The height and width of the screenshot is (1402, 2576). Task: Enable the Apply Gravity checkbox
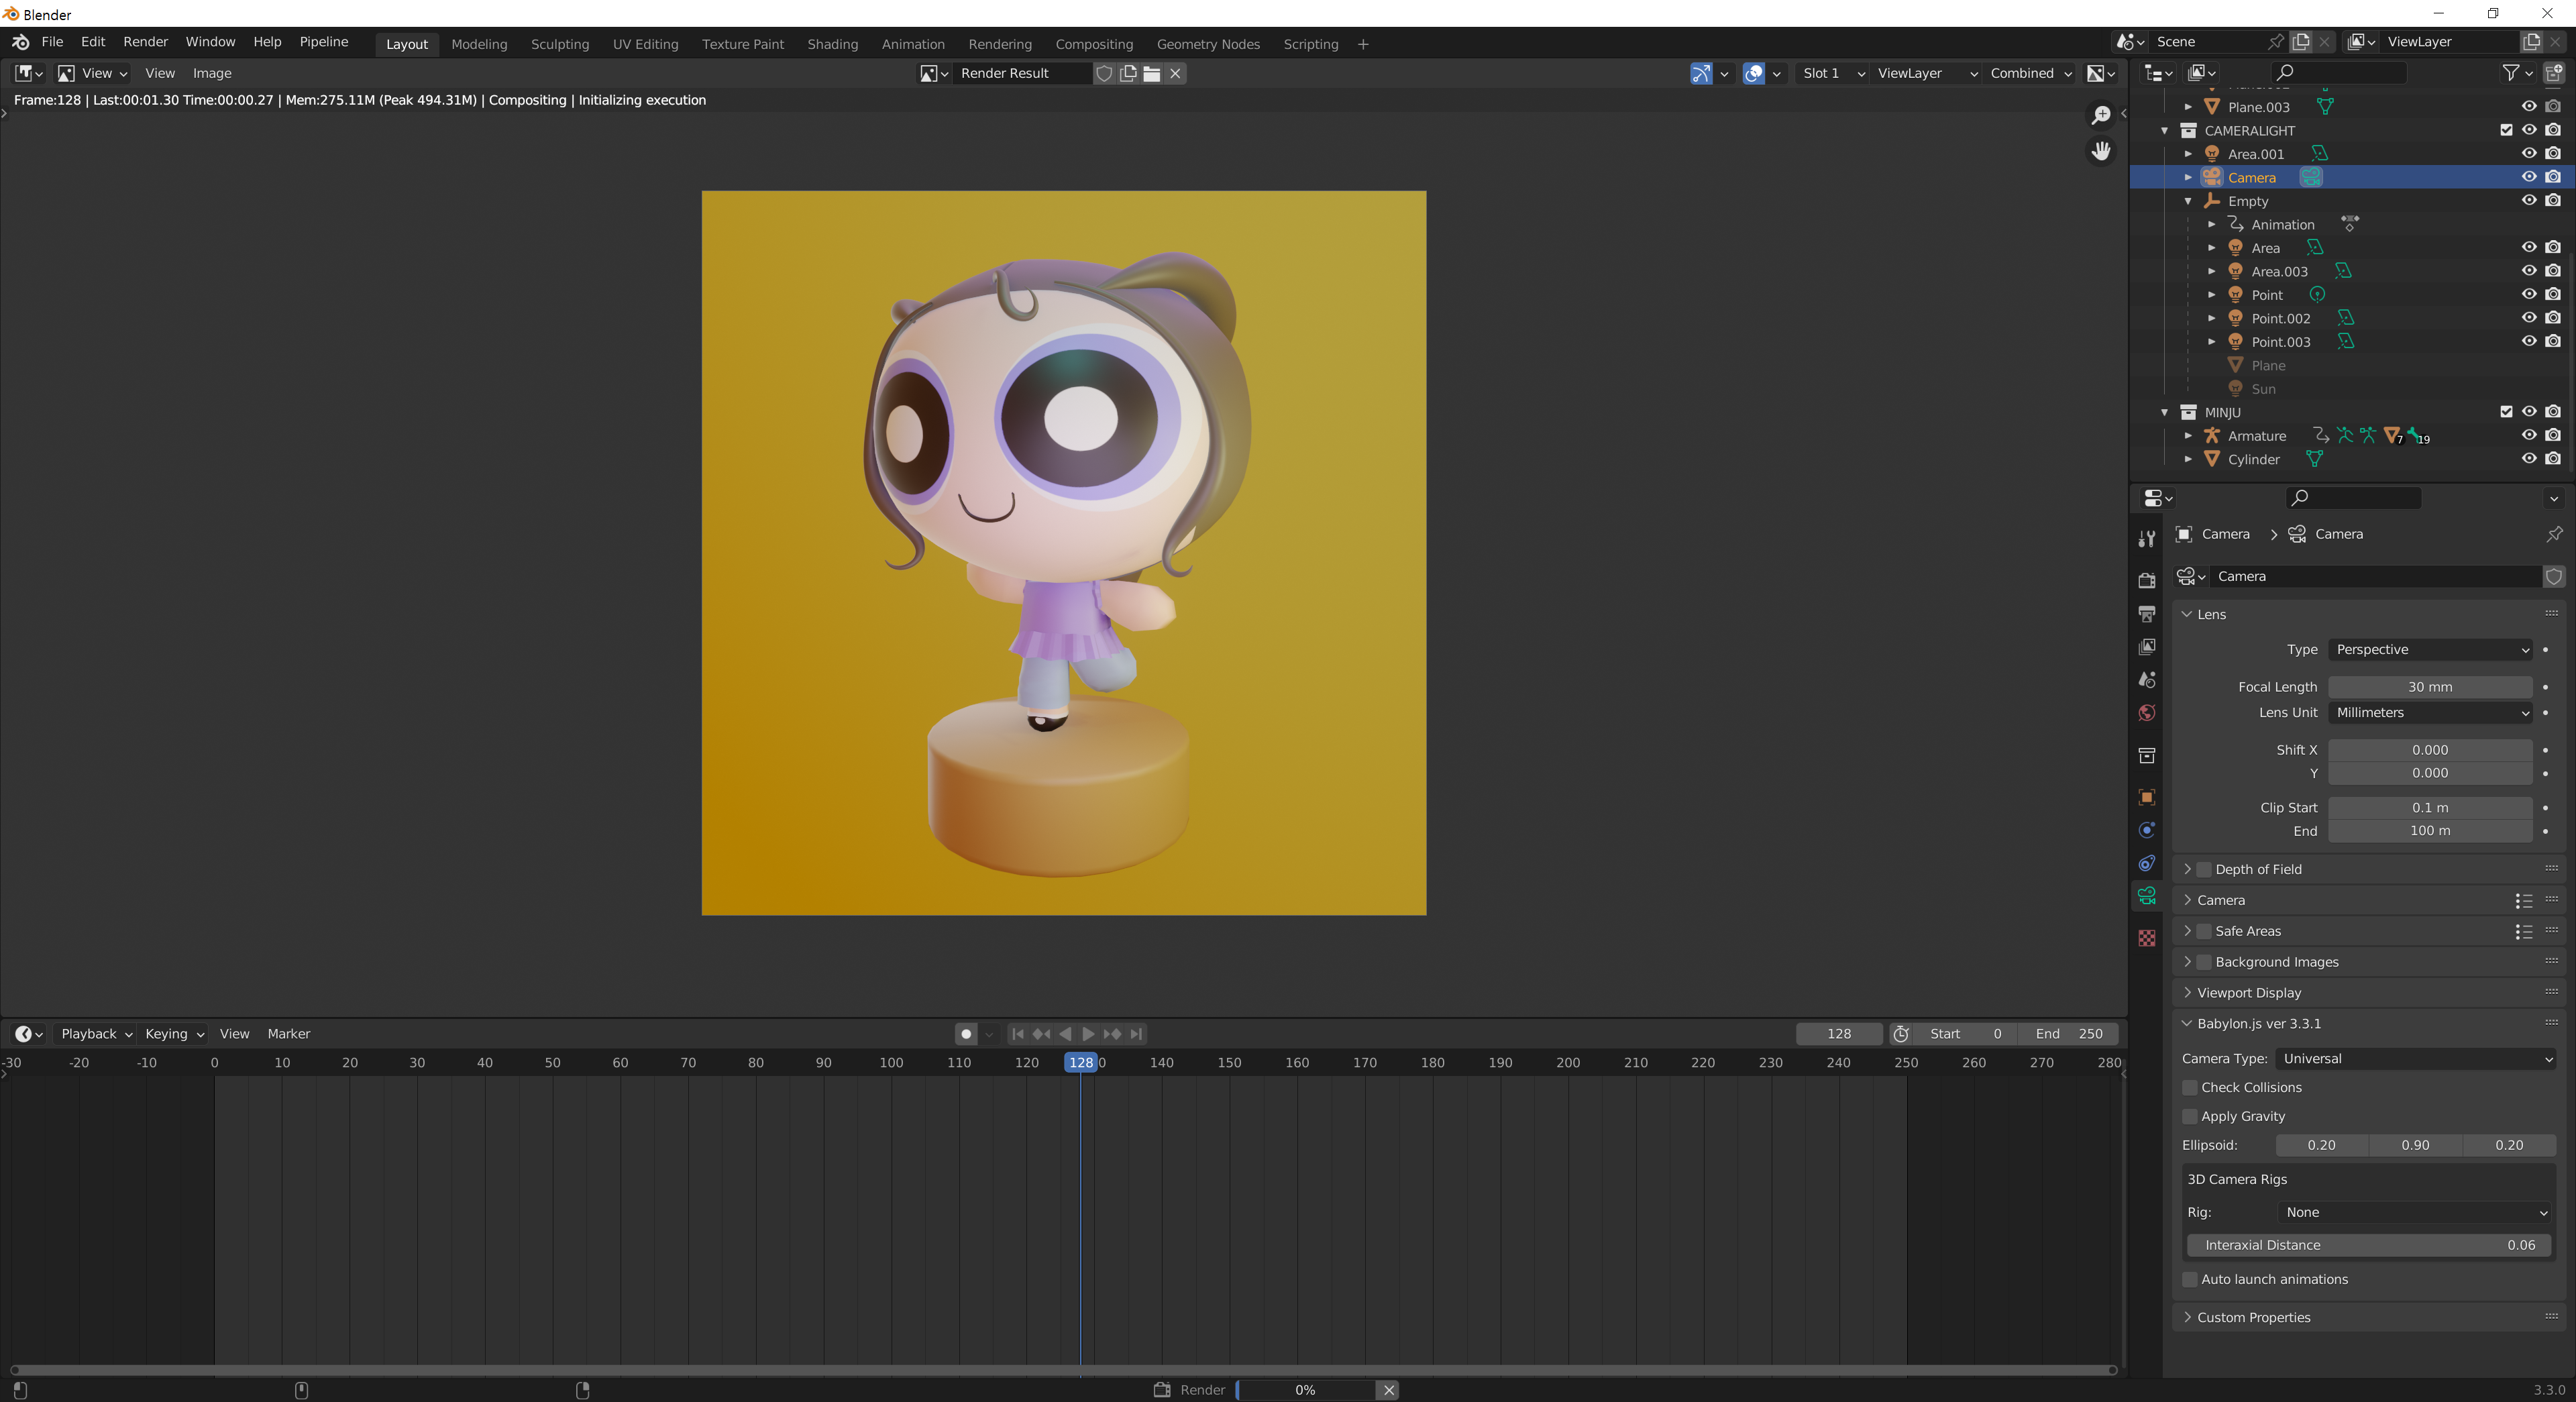(x=2190, y=1116)
